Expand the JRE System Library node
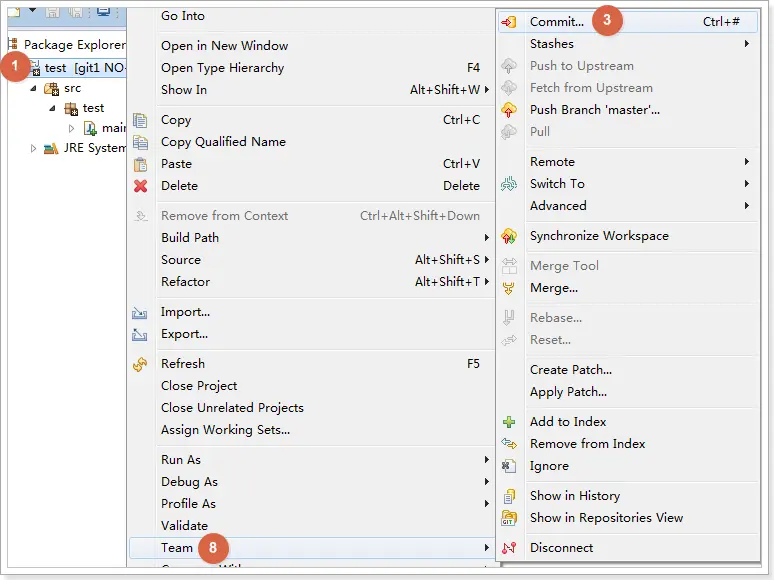 coord(33,148)
